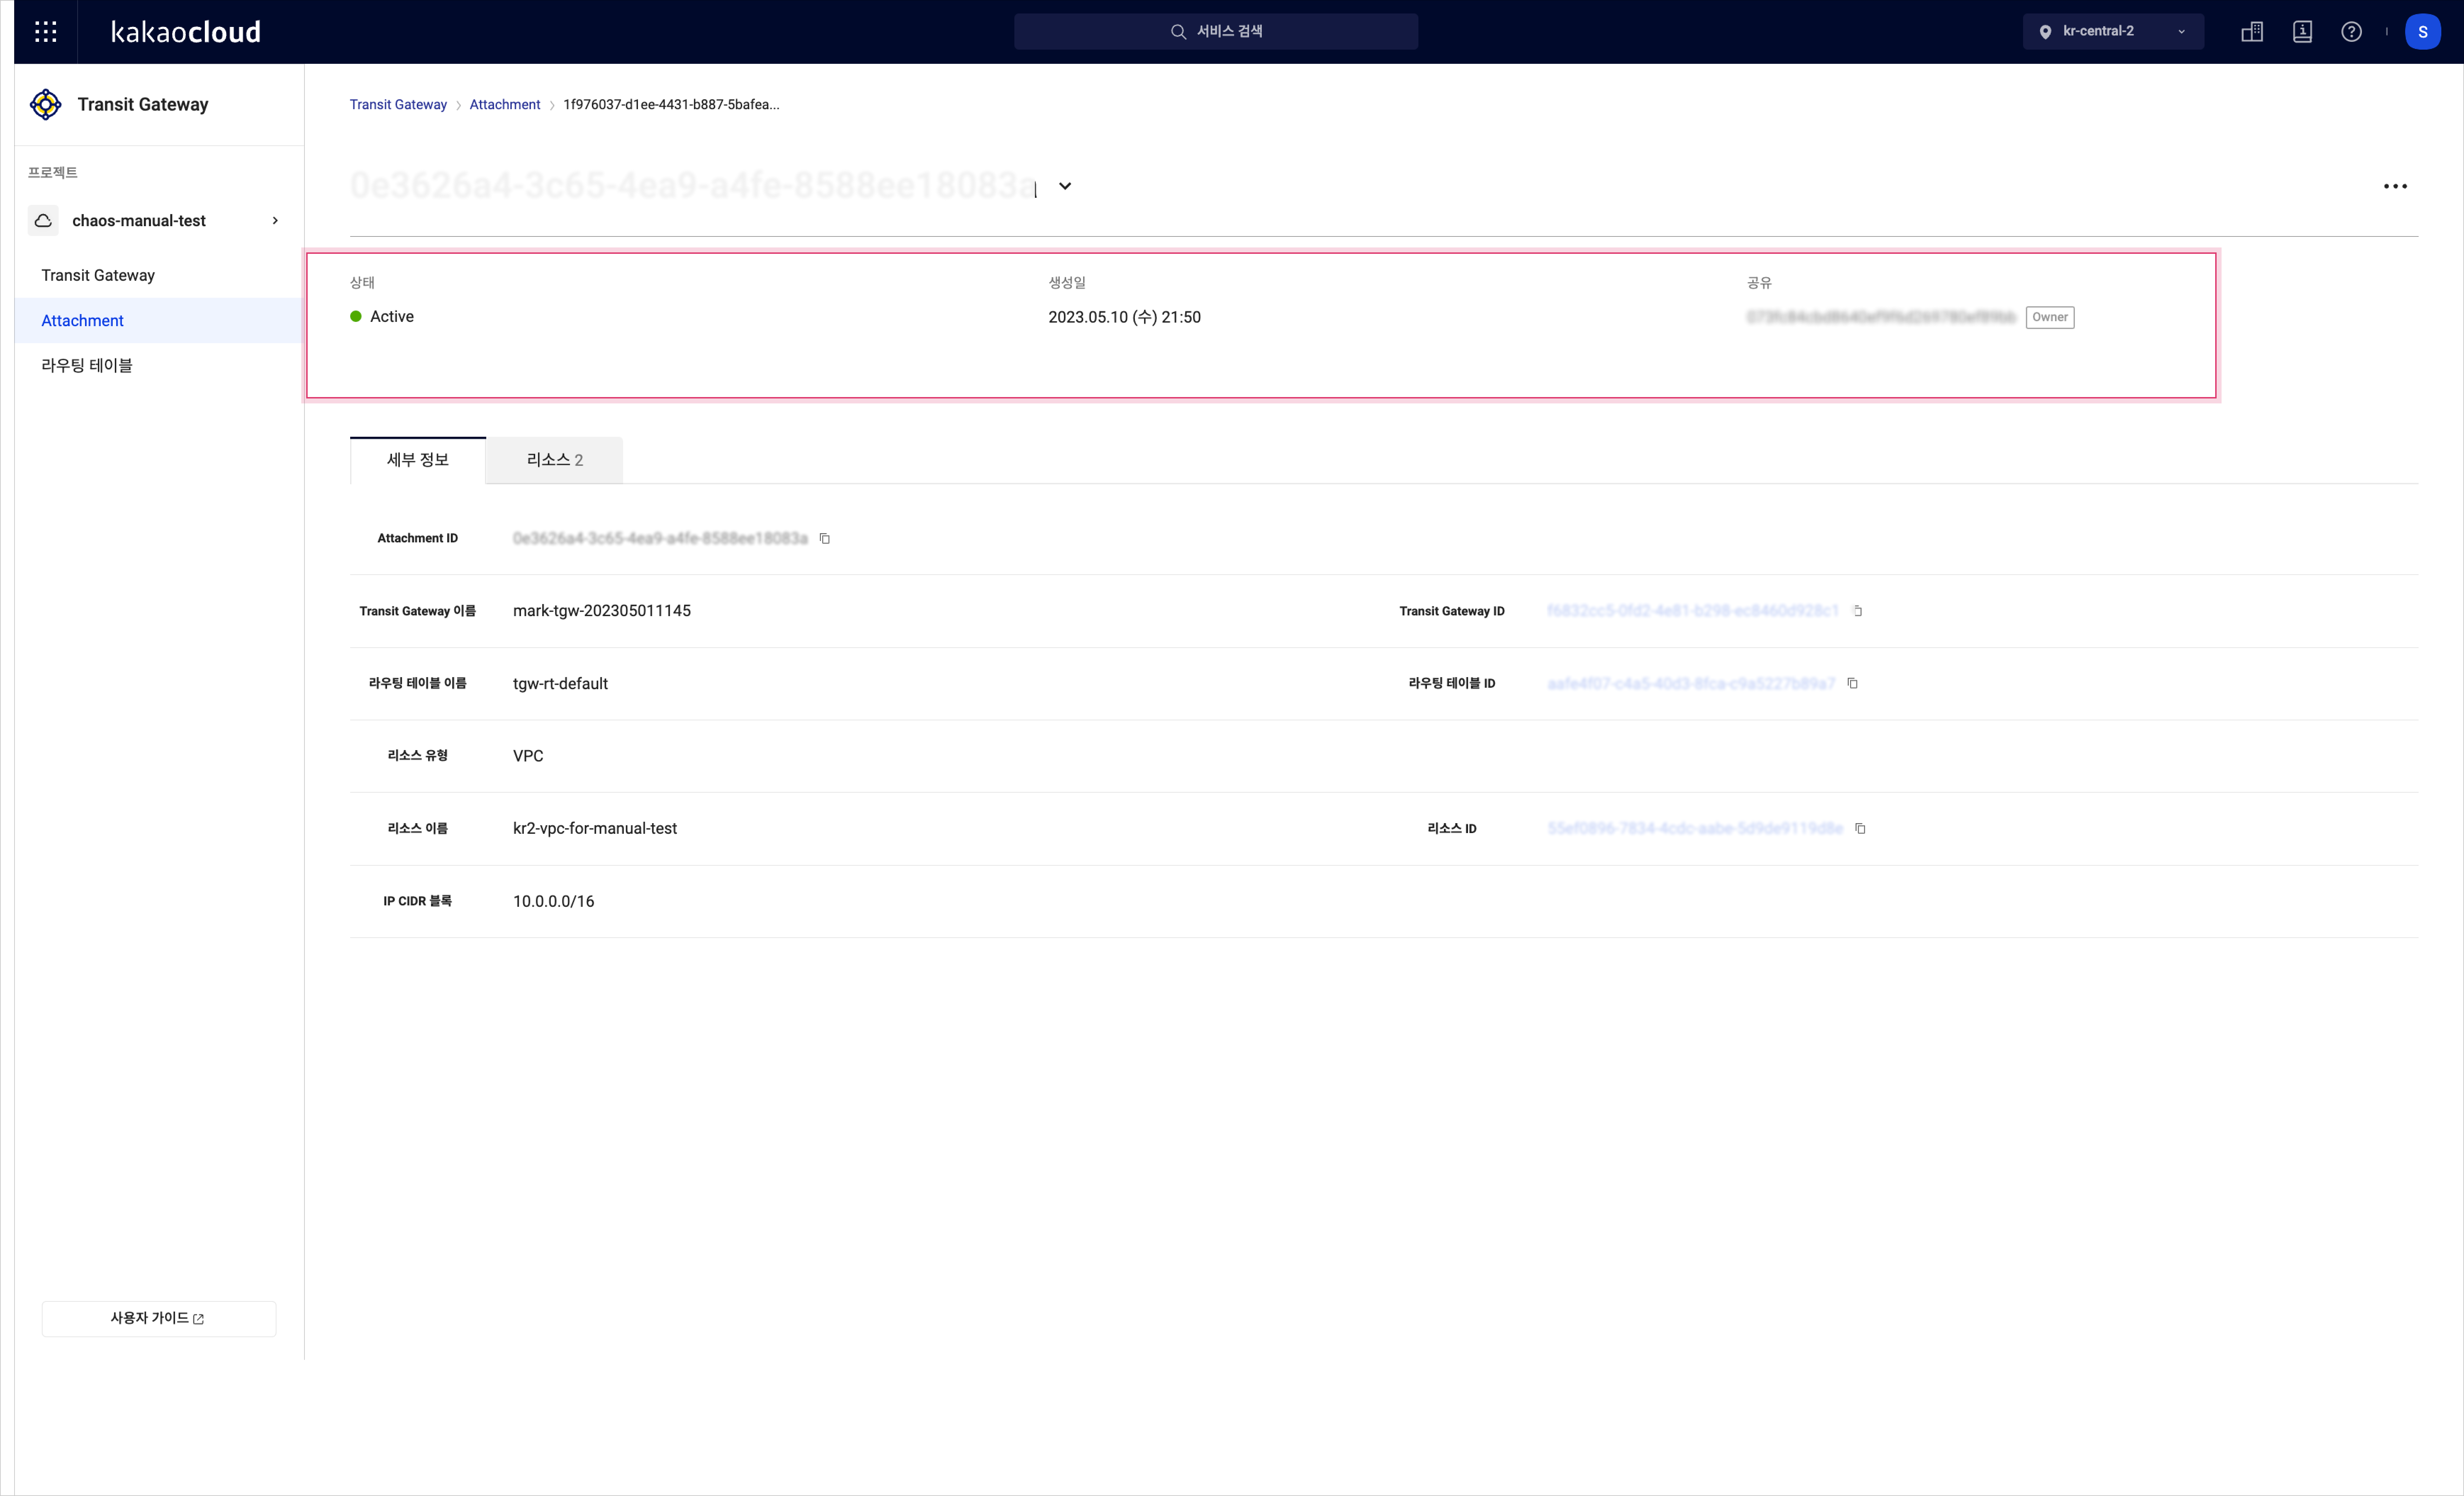Screen dimensions: 2464x1496
Task: Click the kr2-vpc-for-manual-test resource name
Action: [x=595, y=828]
